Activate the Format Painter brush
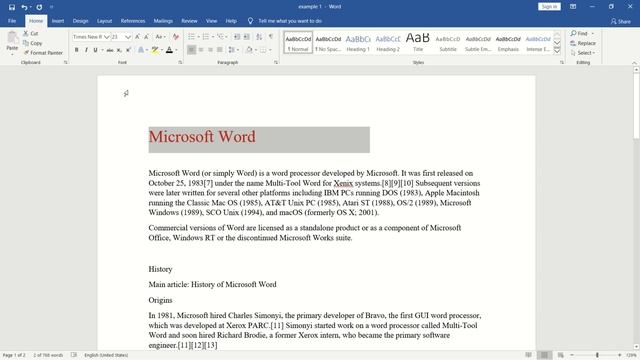The height and width of the screenshot is (360, 640). click(43, 53)
